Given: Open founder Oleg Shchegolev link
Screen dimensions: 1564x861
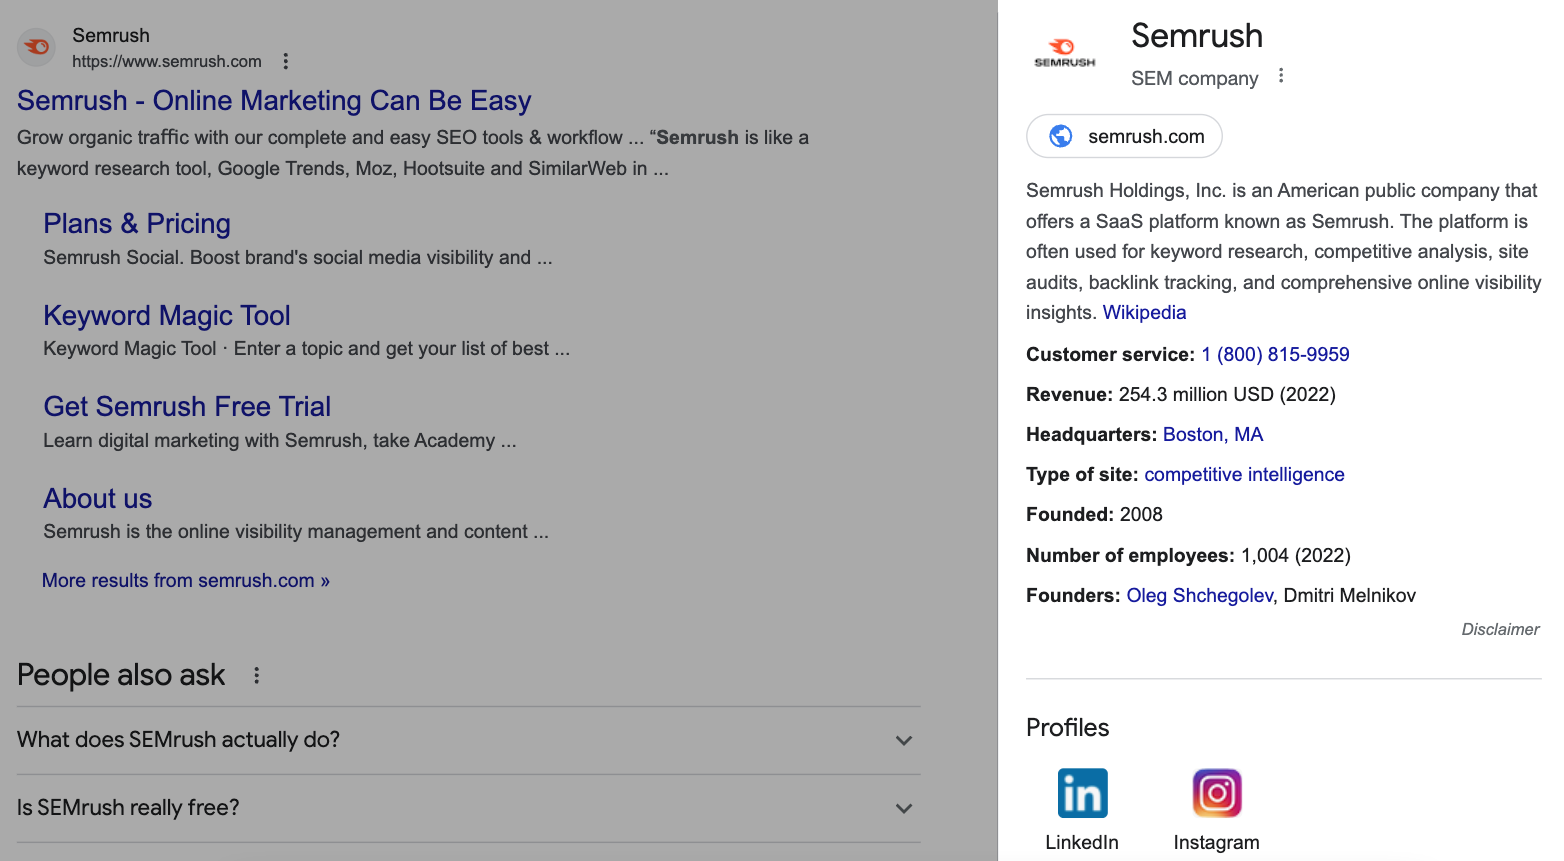Looking at the screenshot, I should pos(1199,596).
